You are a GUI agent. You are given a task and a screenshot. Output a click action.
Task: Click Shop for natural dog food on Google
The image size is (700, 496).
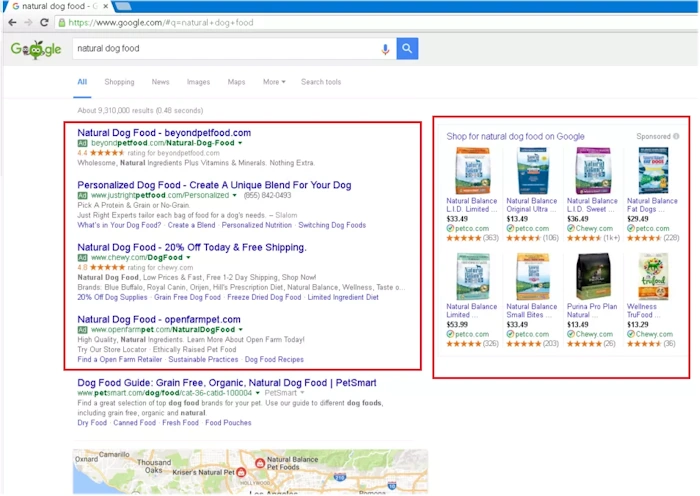point(515,136)
